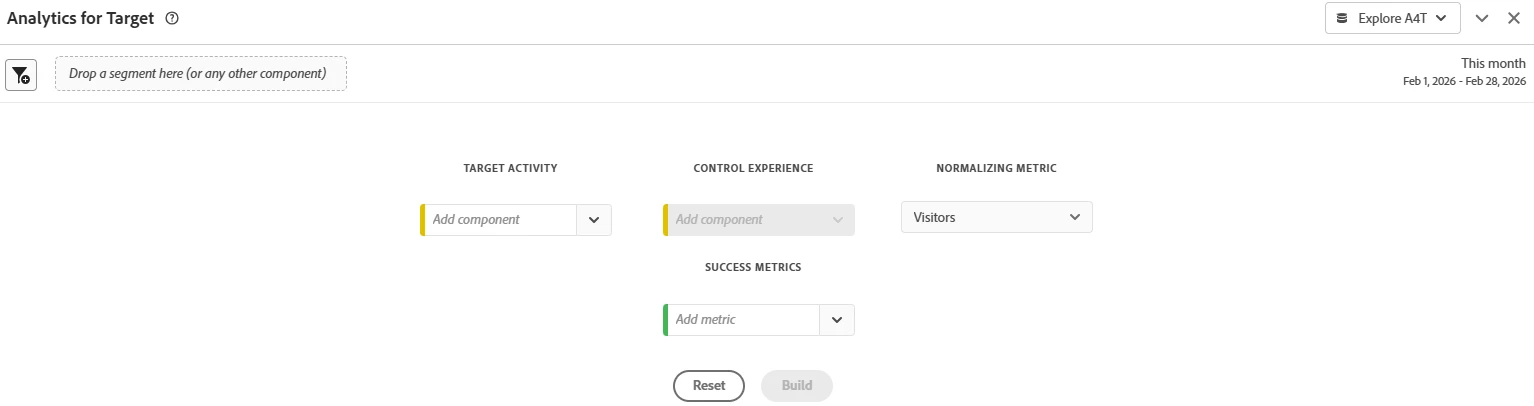
Task: Click the Target Activity Add component field
Action: [x=500, y=219]
